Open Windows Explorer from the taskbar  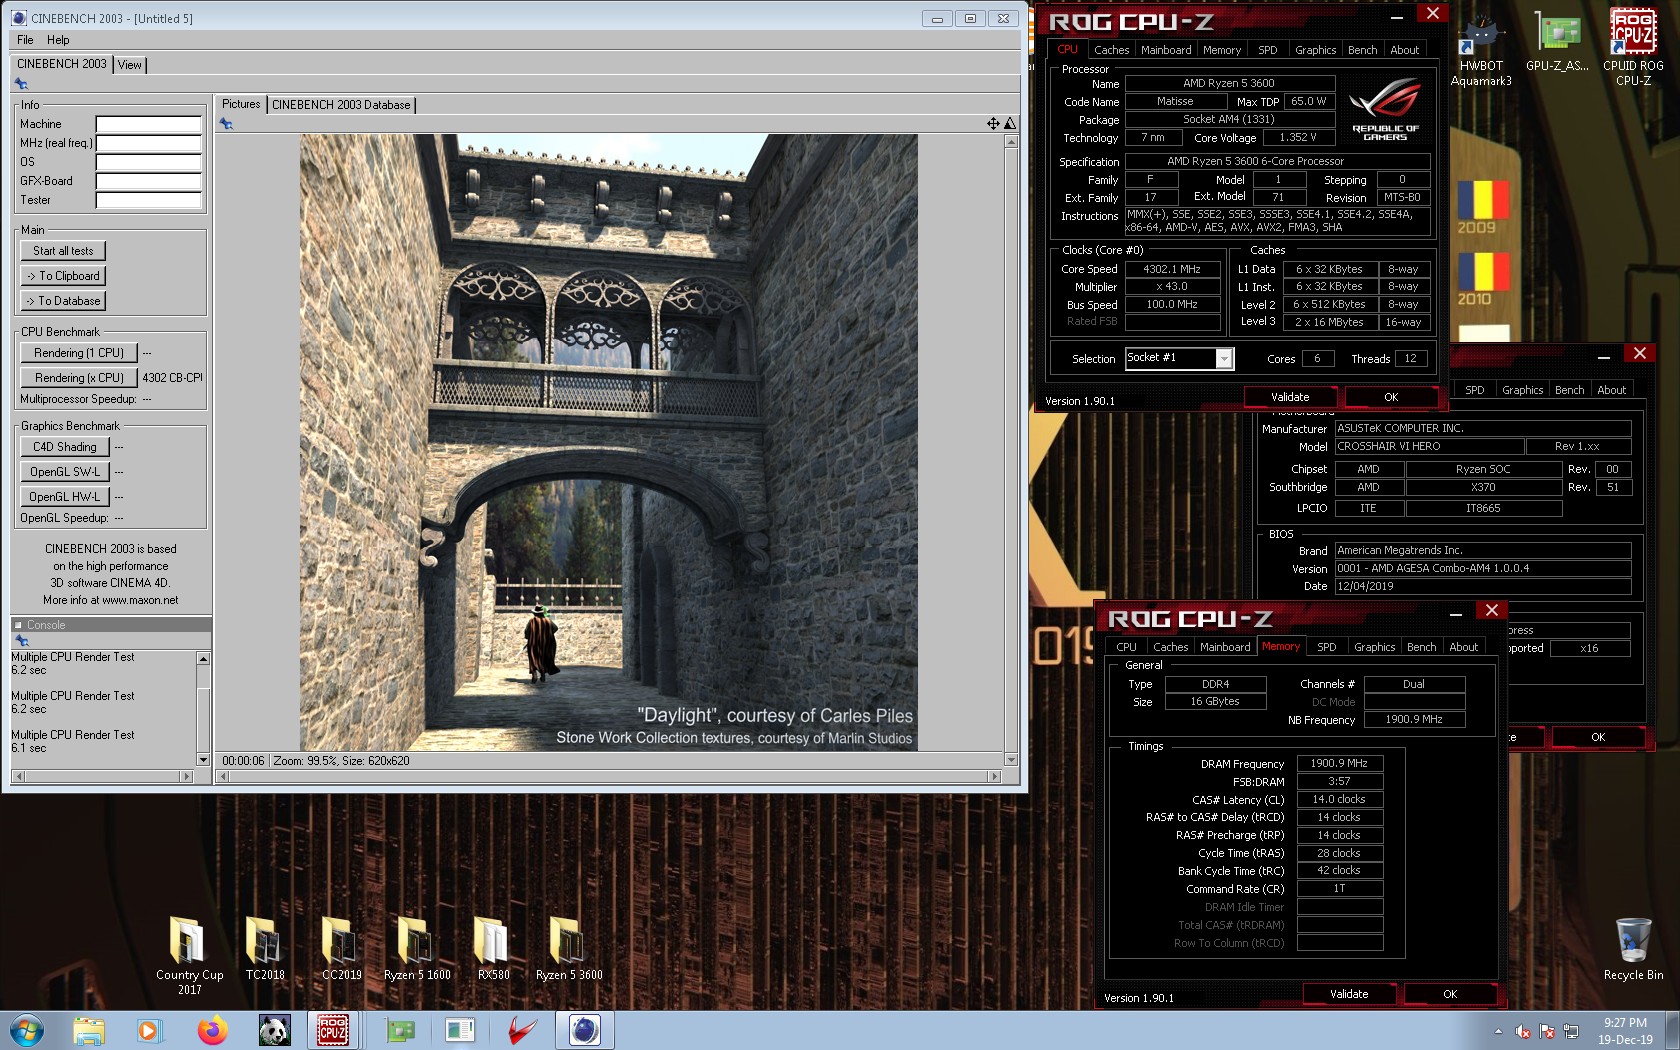click(88, 1030)
